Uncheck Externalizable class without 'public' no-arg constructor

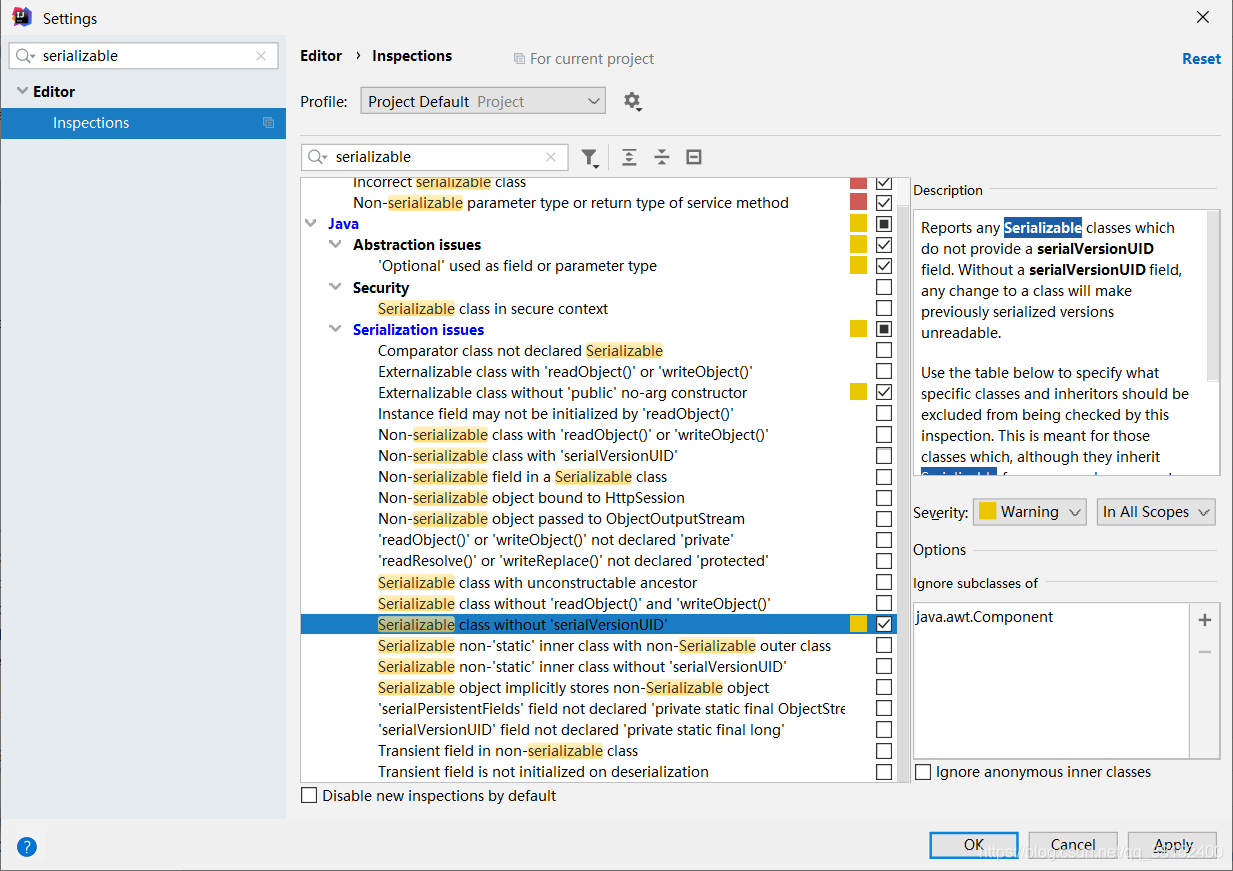pyautogui.click(x=884, y=392)
